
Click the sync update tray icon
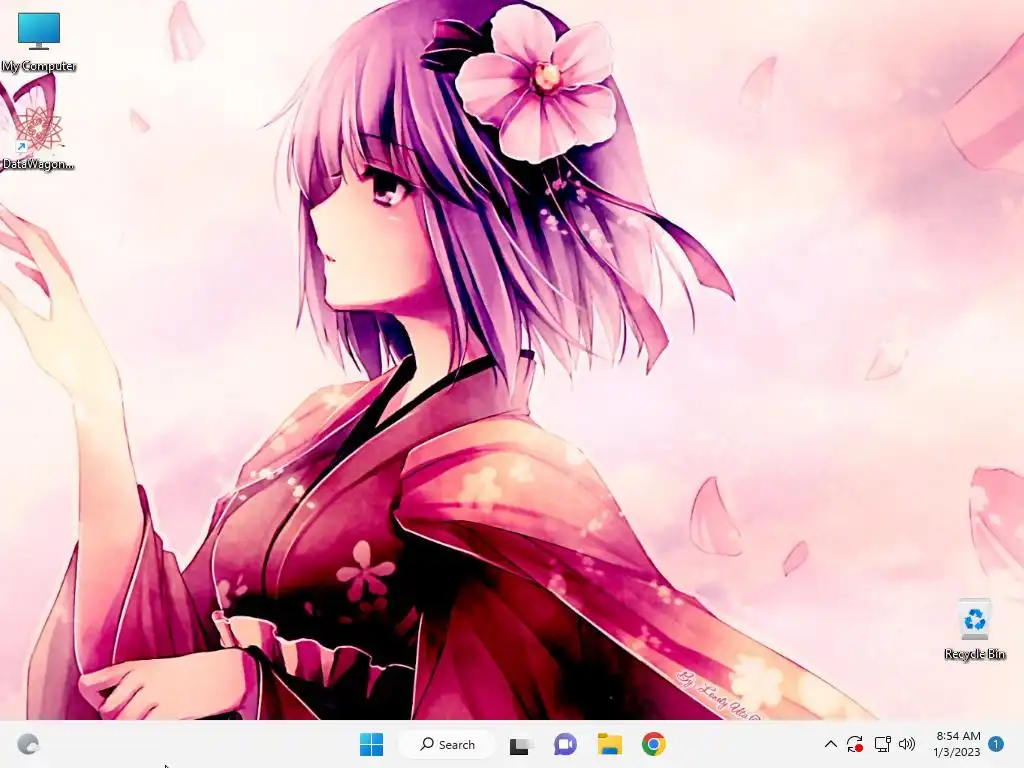click(x=855, y=744)
